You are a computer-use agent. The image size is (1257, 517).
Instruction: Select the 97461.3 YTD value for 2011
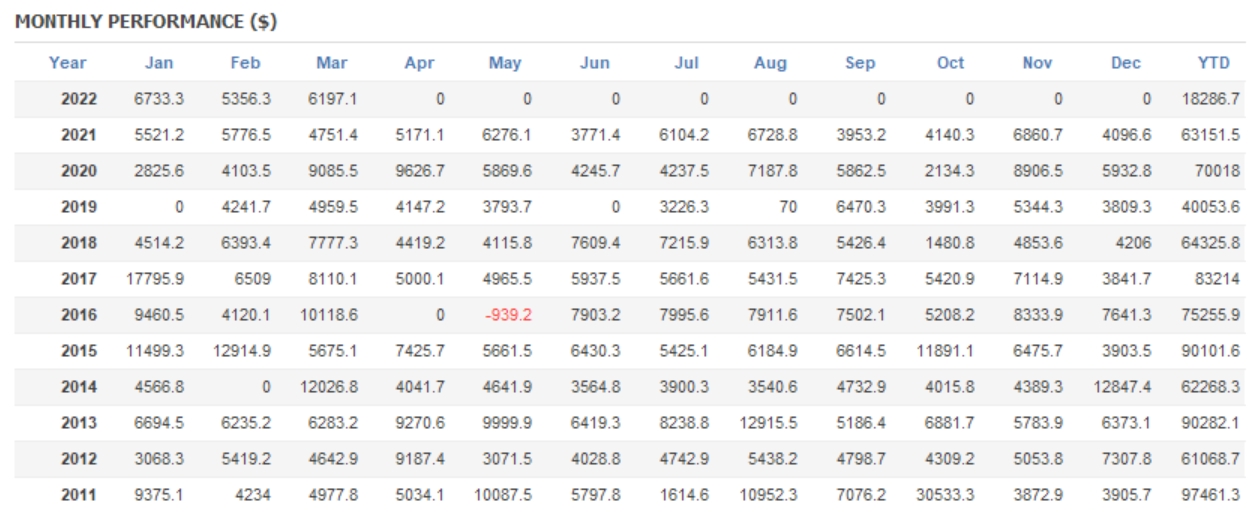pyautogui.click(x=1210, y=495)
